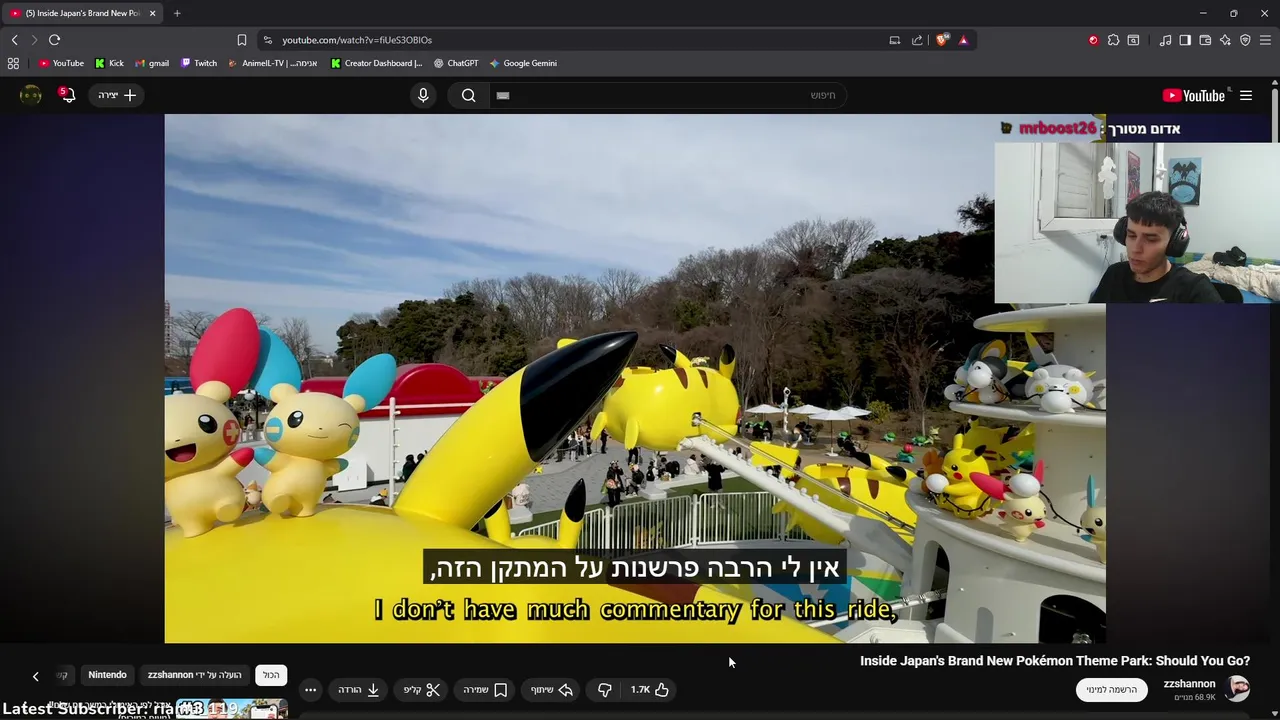Click the YouTube search magnifier button
The height and width of the screenshot is (720, 1280).
pos(468,95)
